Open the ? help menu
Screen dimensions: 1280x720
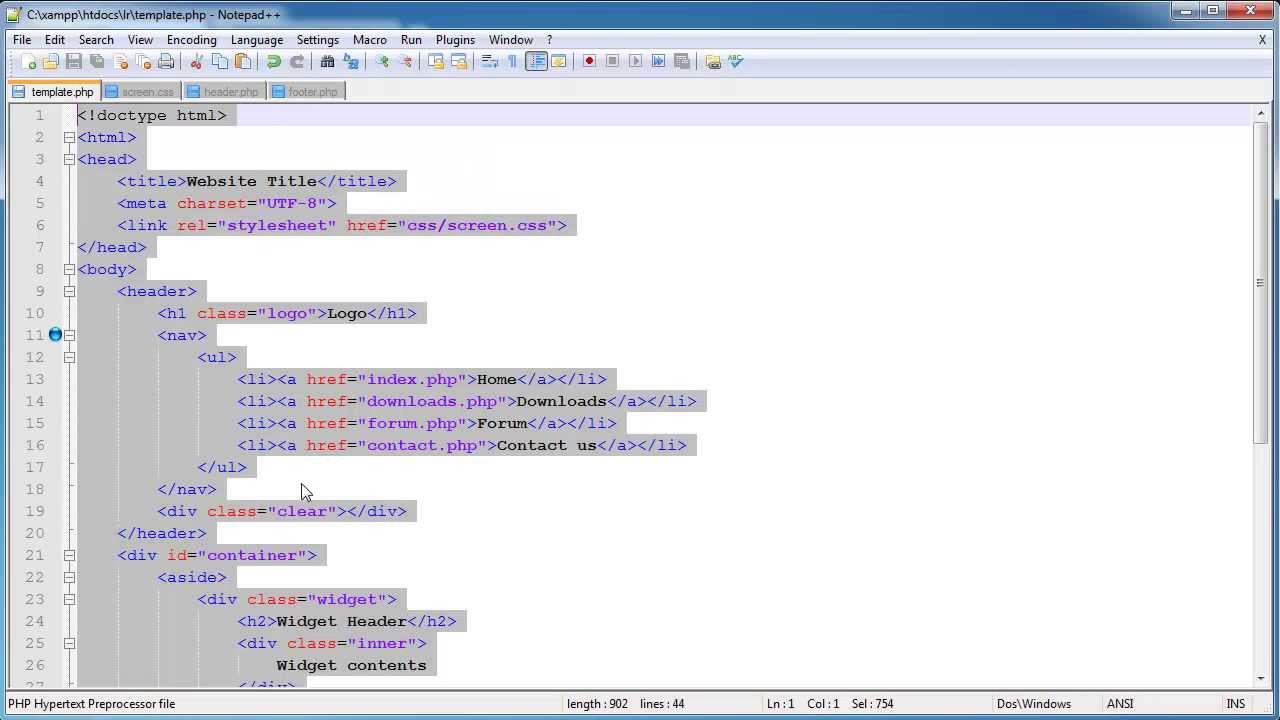tap(549, 40)
